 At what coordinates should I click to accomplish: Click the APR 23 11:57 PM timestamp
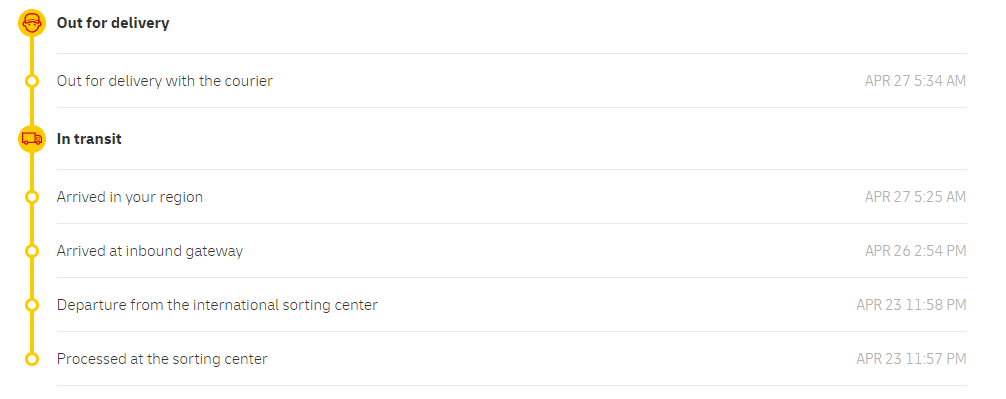(911, 359)
